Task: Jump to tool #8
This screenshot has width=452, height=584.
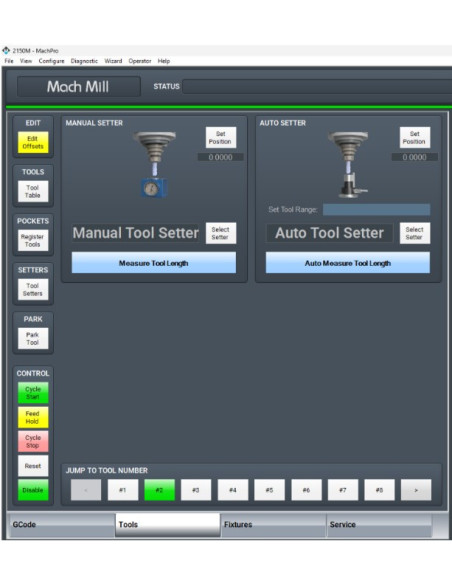Action: click(379, 490)
